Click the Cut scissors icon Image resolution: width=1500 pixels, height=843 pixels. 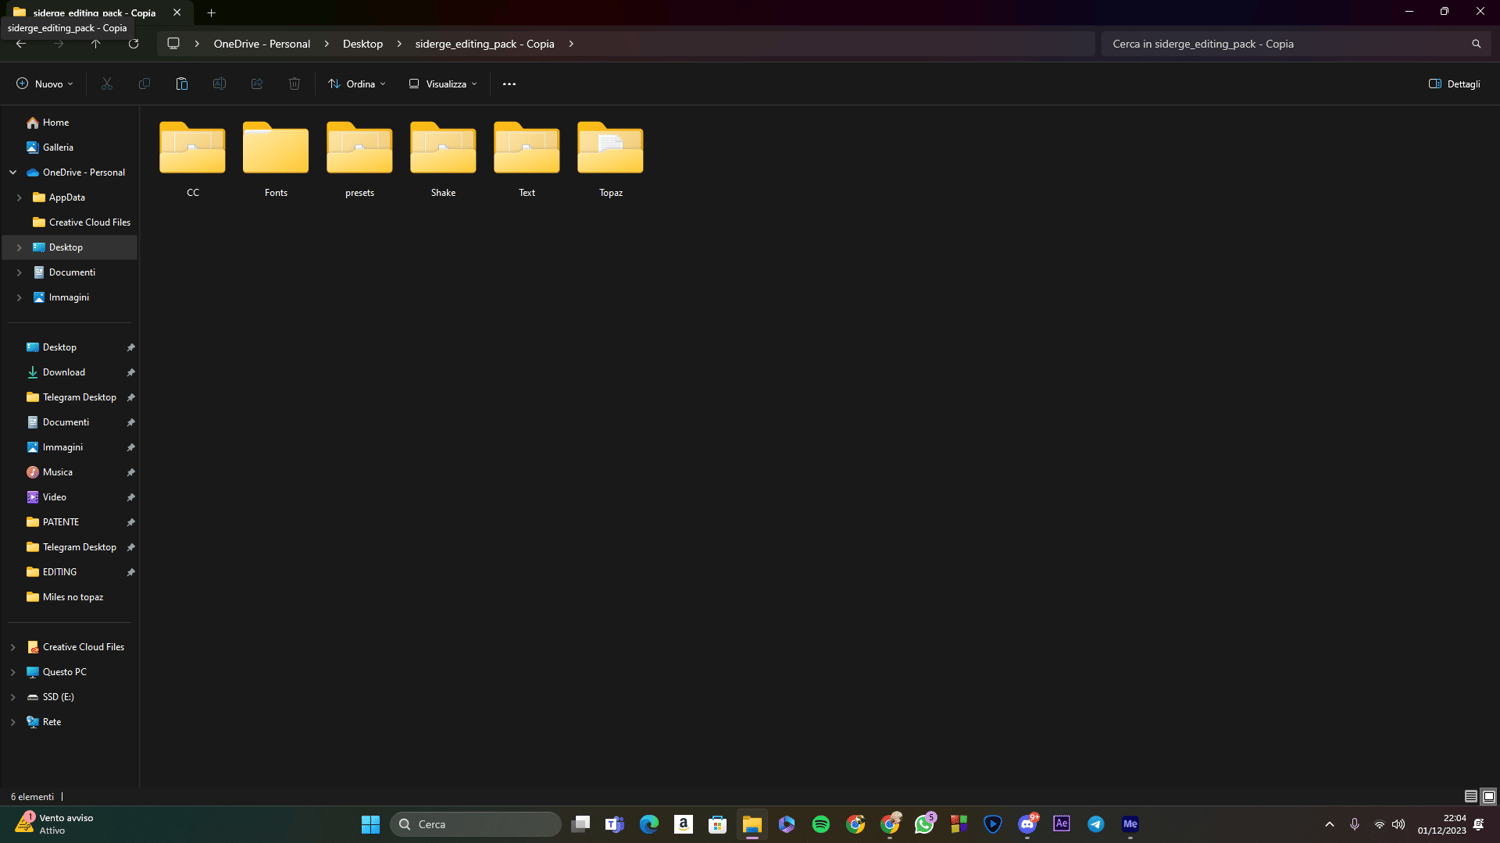pyautogui.click(x=107, y=84)
